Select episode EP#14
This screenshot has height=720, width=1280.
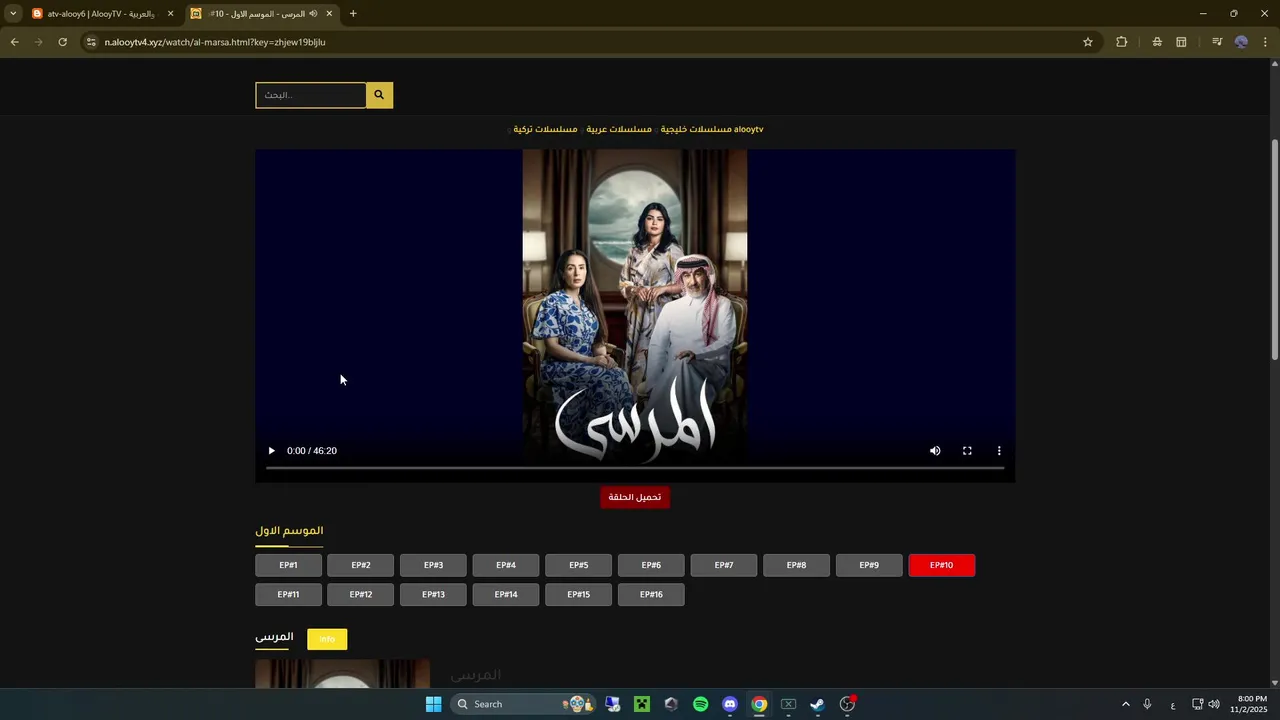pyautogui.click(x=506, y=594)
